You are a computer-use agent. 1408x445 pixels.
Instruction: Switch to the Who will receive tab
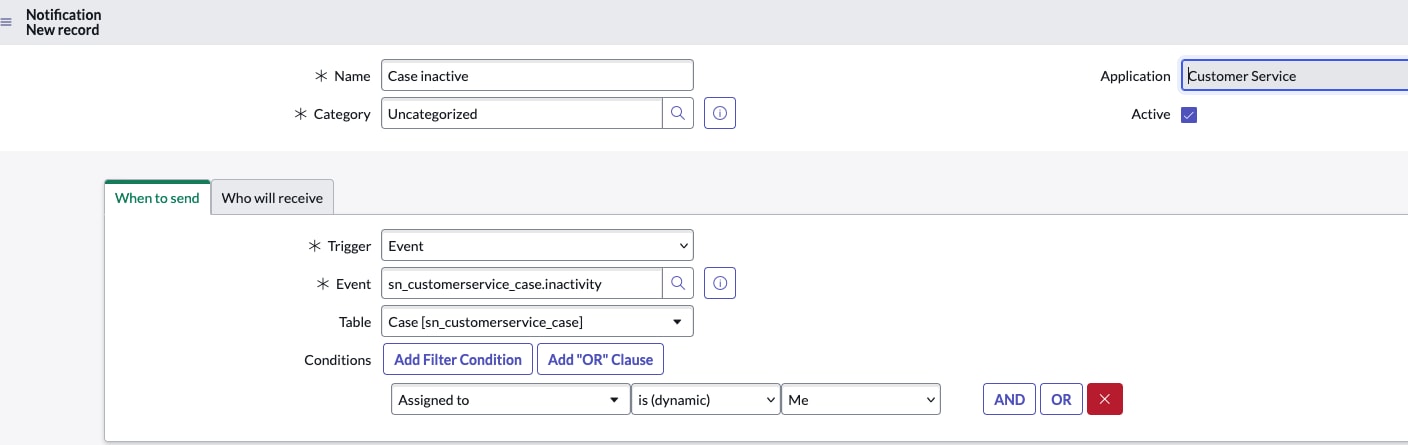[x=272, y=198]
